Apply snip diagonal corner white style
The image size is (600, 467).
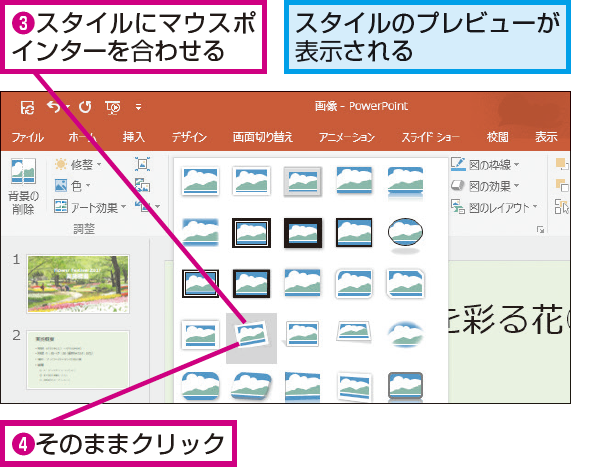[405, 284]
